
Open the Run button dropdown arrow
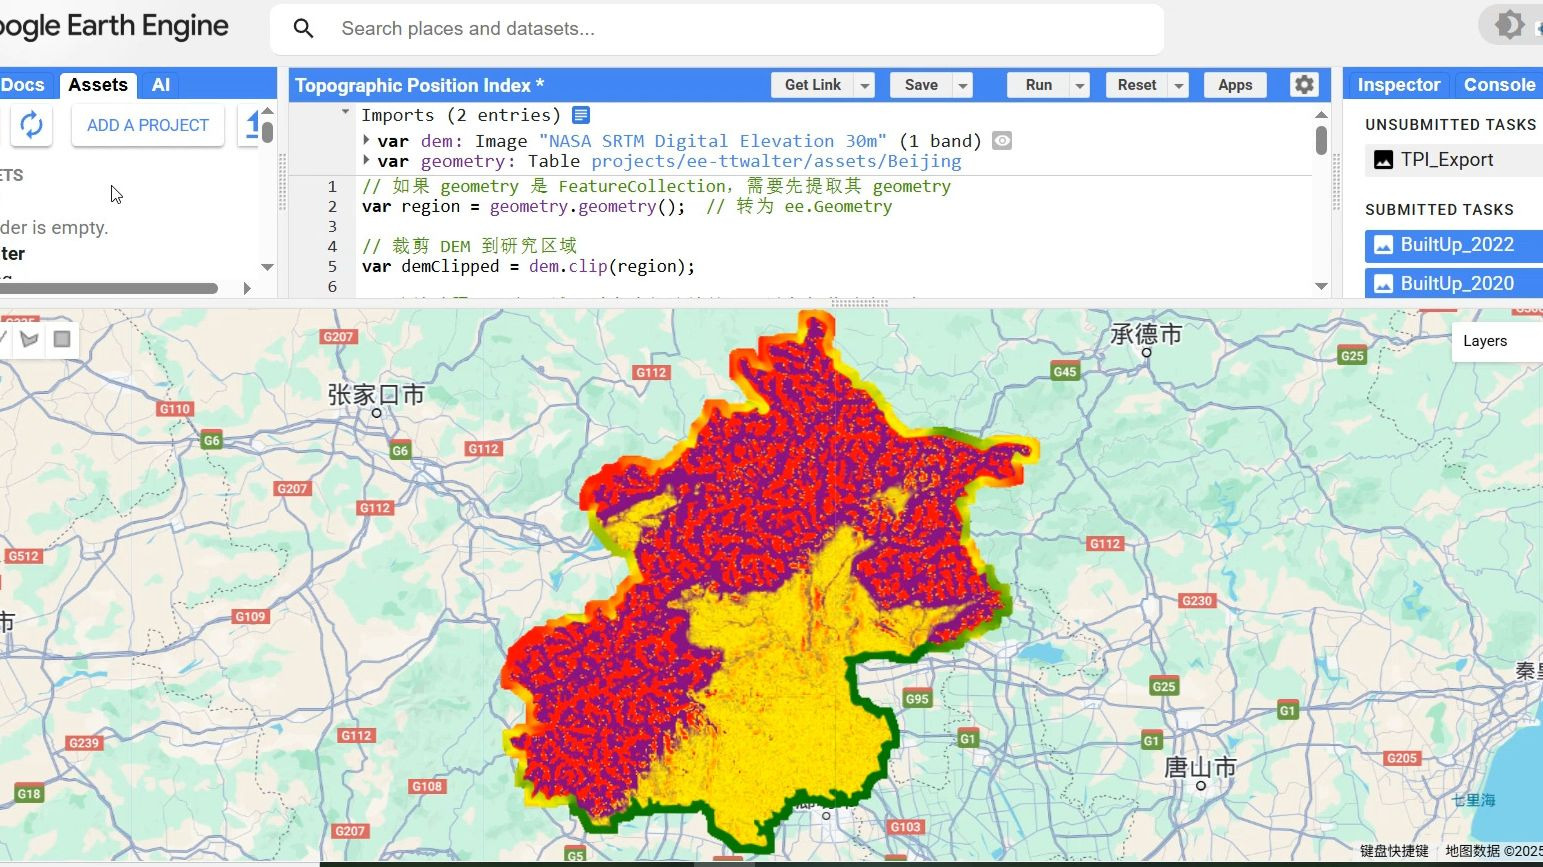[x=1079, y=85]
